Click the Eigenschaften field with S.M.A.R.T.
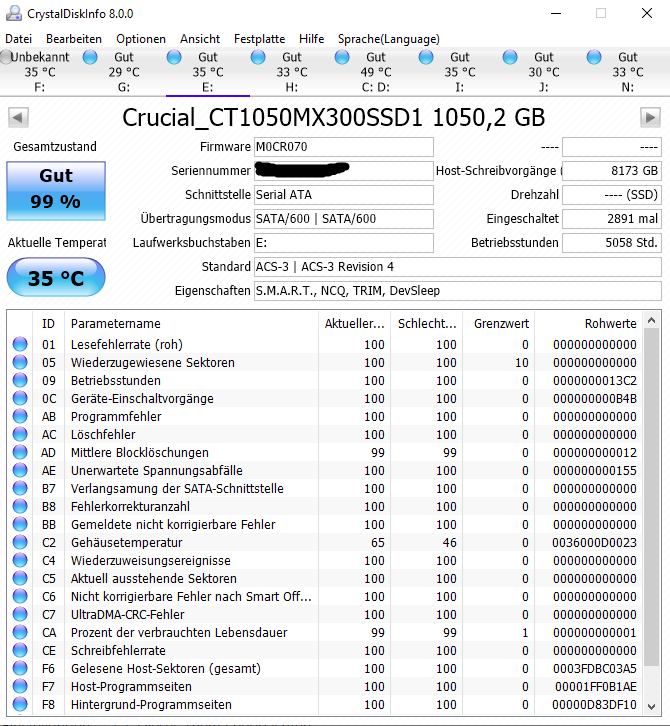The image size is (670, 726). click(x=457, y=291)
